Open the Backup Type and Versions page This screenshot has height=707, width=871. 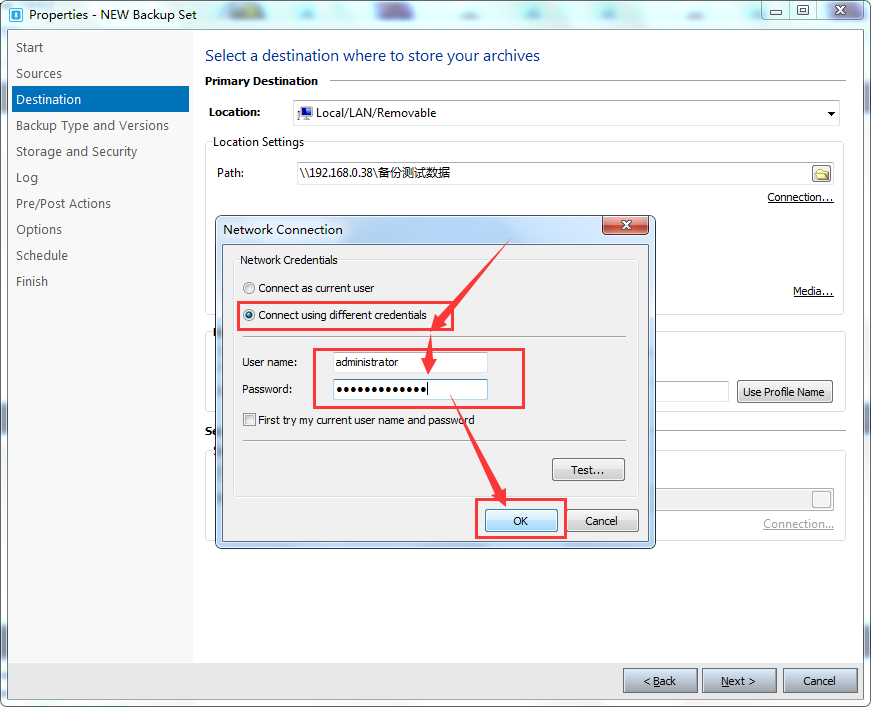(x=92, y=125)
